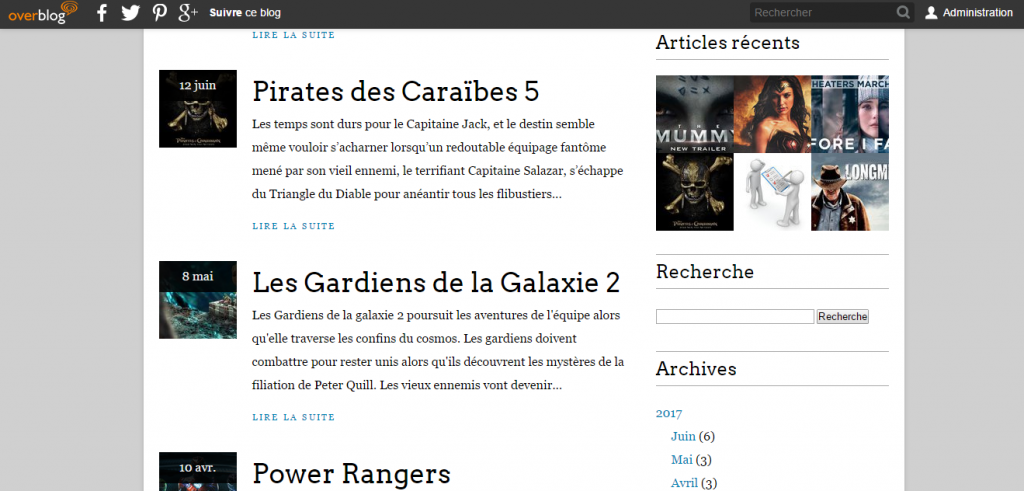The height and width of the screenshot is (491, 1024).
Task: Open the Pinterest share icon
Action: [159, 13]
